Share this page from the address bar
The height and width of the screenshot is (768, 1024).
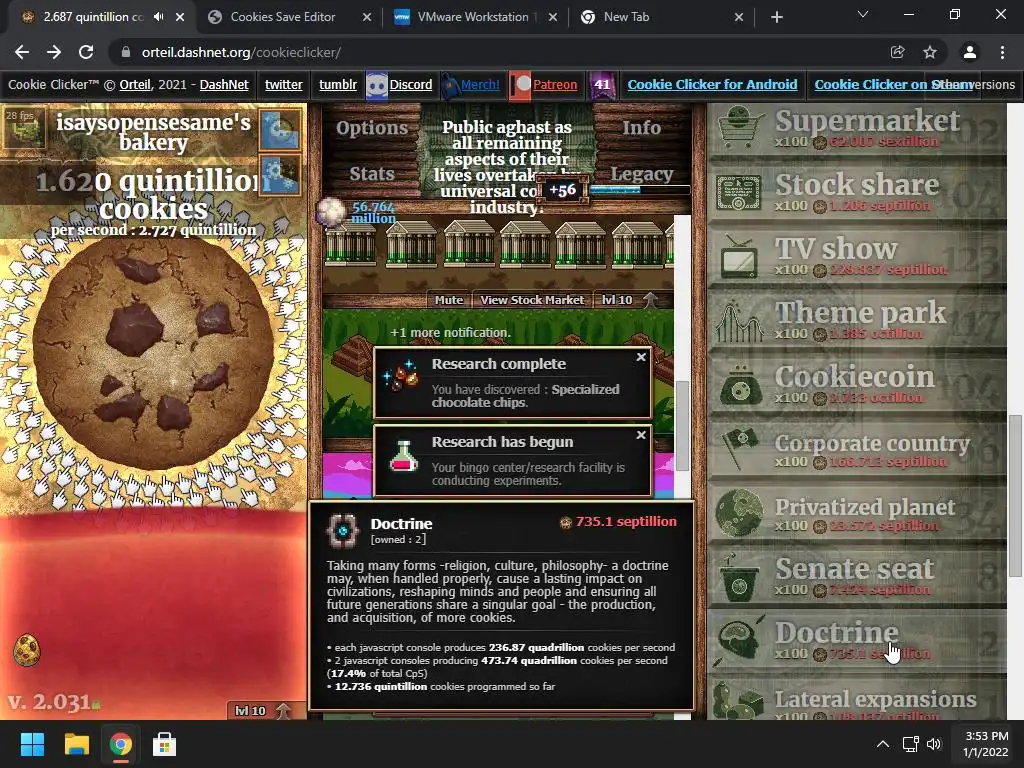897,52
